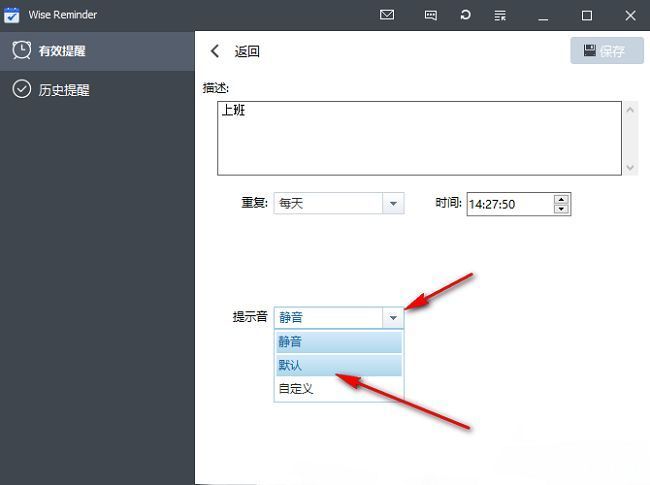
Task: Click the alarm clock icon beside 有效提醒
Action: click(x=21, y=50)
